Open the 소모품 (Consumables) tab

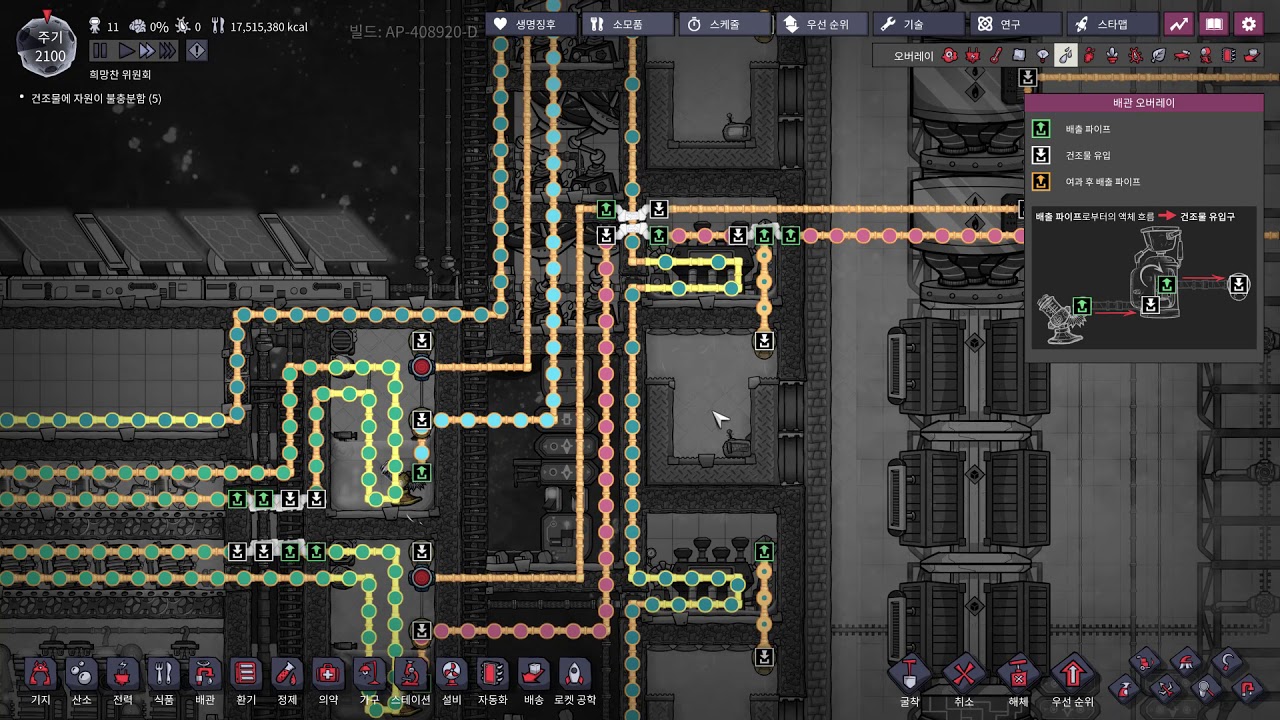(x=628, y=24)
